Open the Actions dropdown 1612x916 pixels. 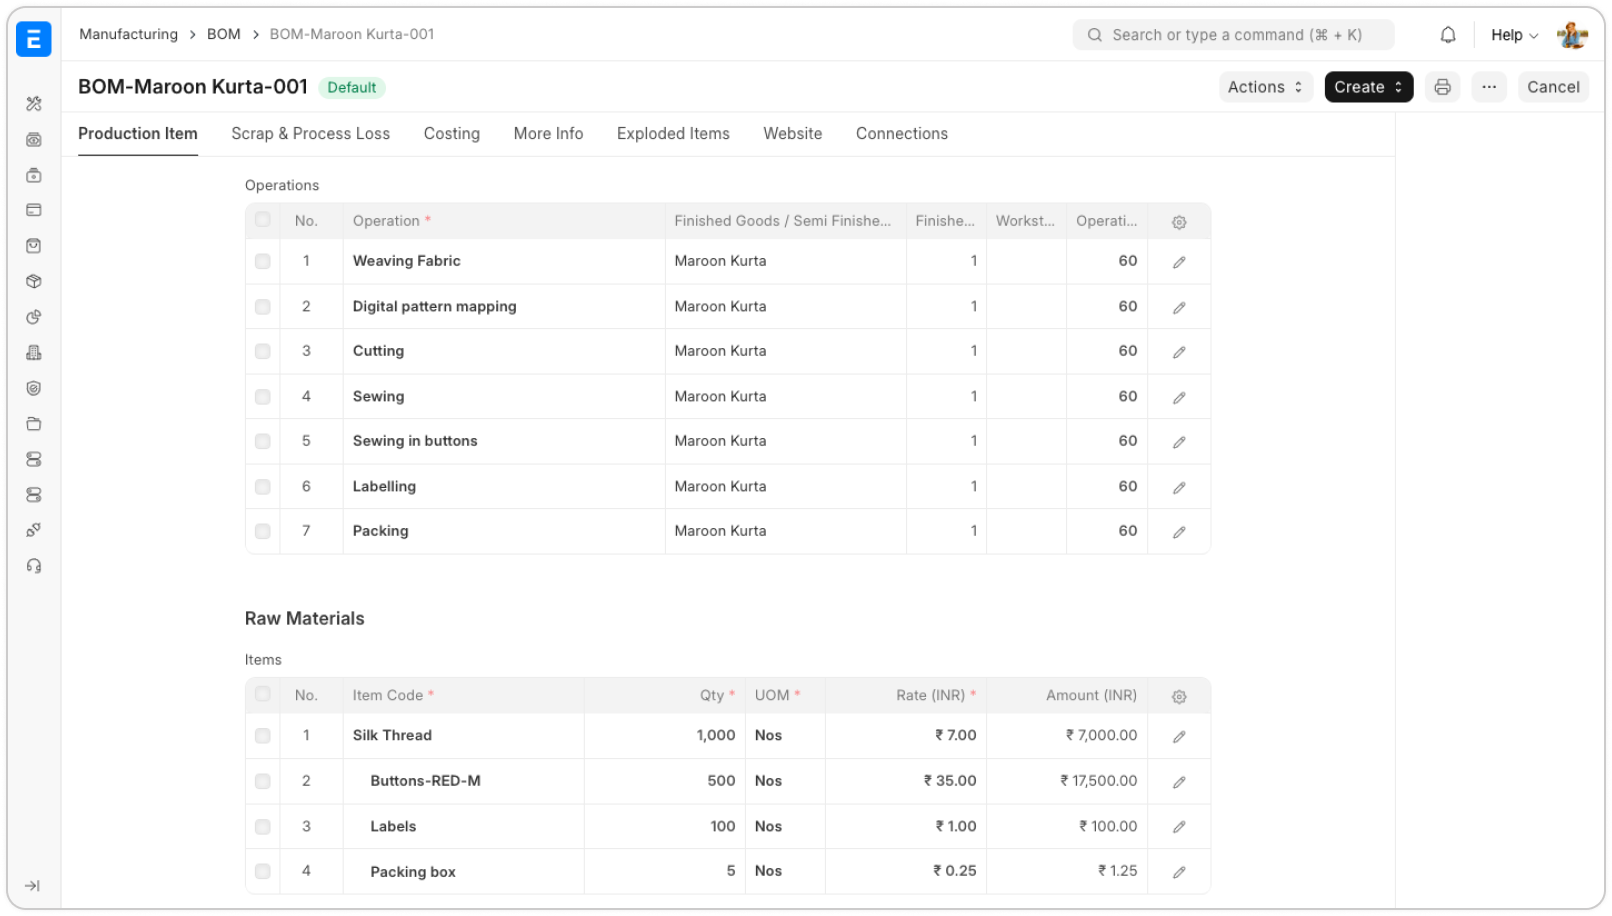(1265, 87)
